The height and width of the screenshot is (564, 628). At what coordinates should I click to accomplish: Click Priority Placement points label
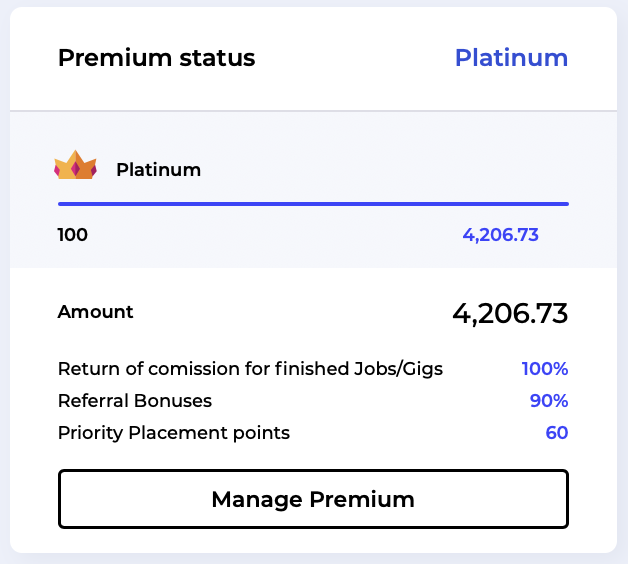tap(174, 433)
